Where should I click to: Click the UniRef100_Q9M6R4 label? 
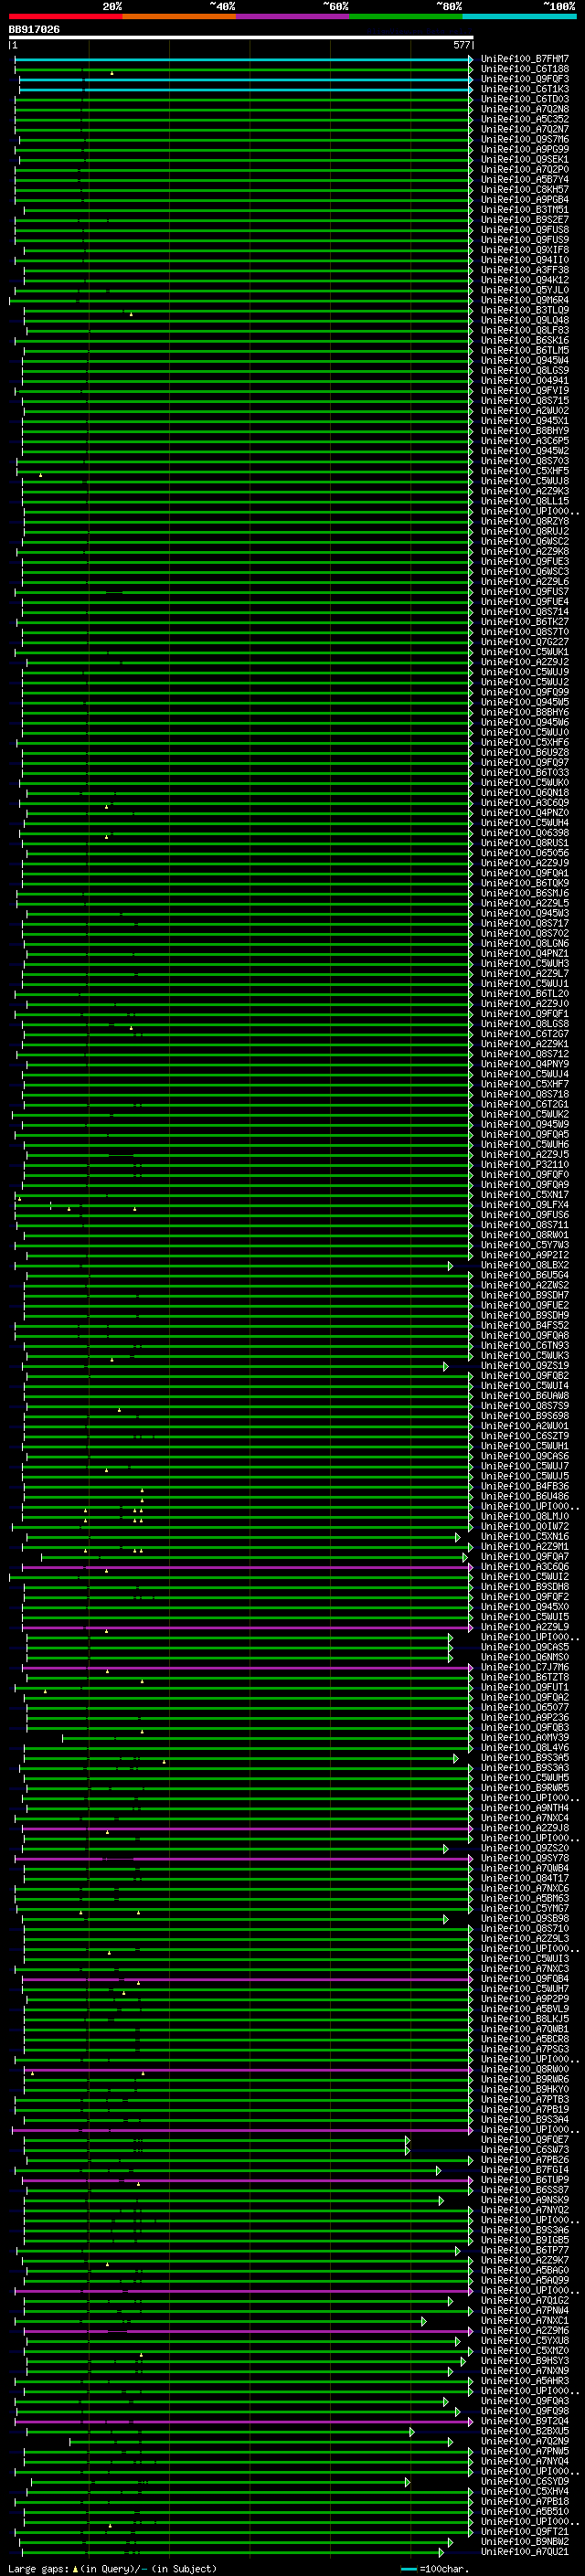point(525,300)
